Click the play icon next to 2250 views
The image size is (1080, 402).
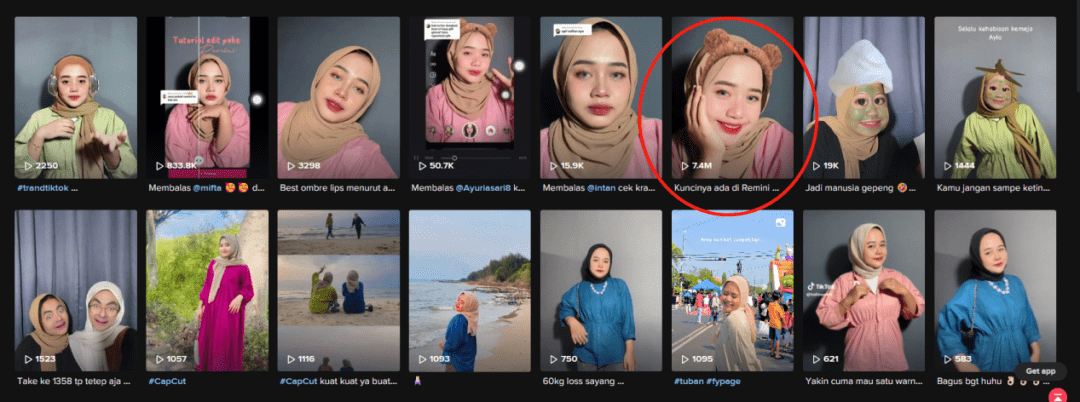[28, 166]
